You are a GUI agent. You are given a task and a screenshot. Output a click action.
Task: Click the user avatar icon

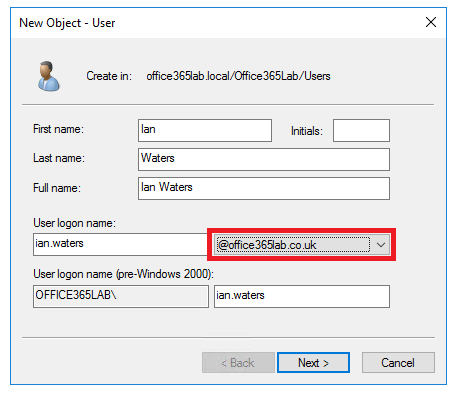coord(49,76)
